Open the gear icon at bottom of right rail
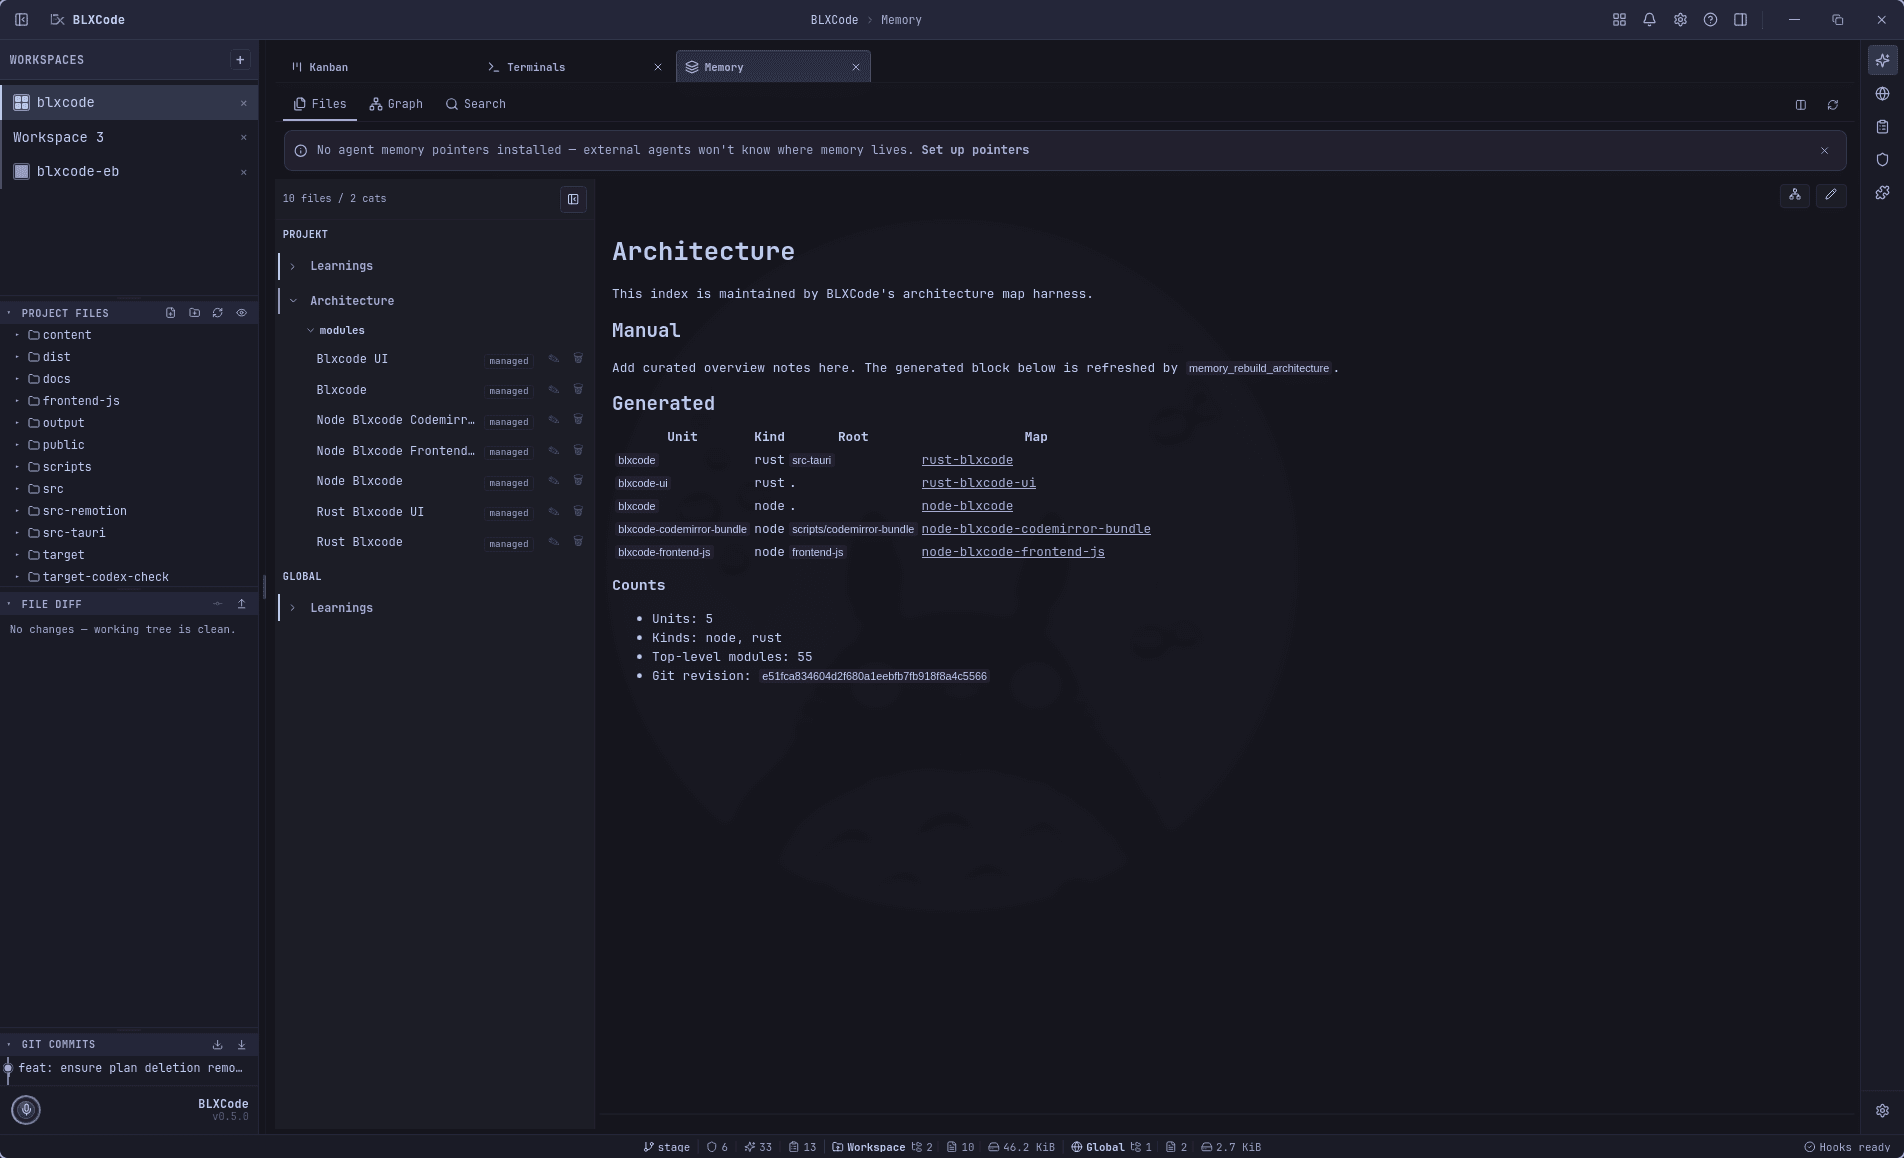This screenshot has height=1158, width=1904. click(x=1882, y=1111)
